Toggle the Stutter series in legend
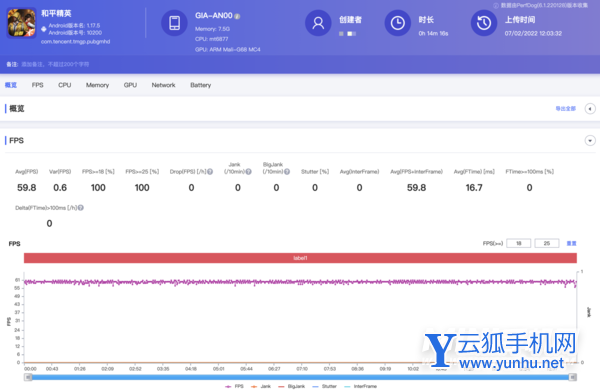Viewport: 600px width, 390px height. (324, 386)
